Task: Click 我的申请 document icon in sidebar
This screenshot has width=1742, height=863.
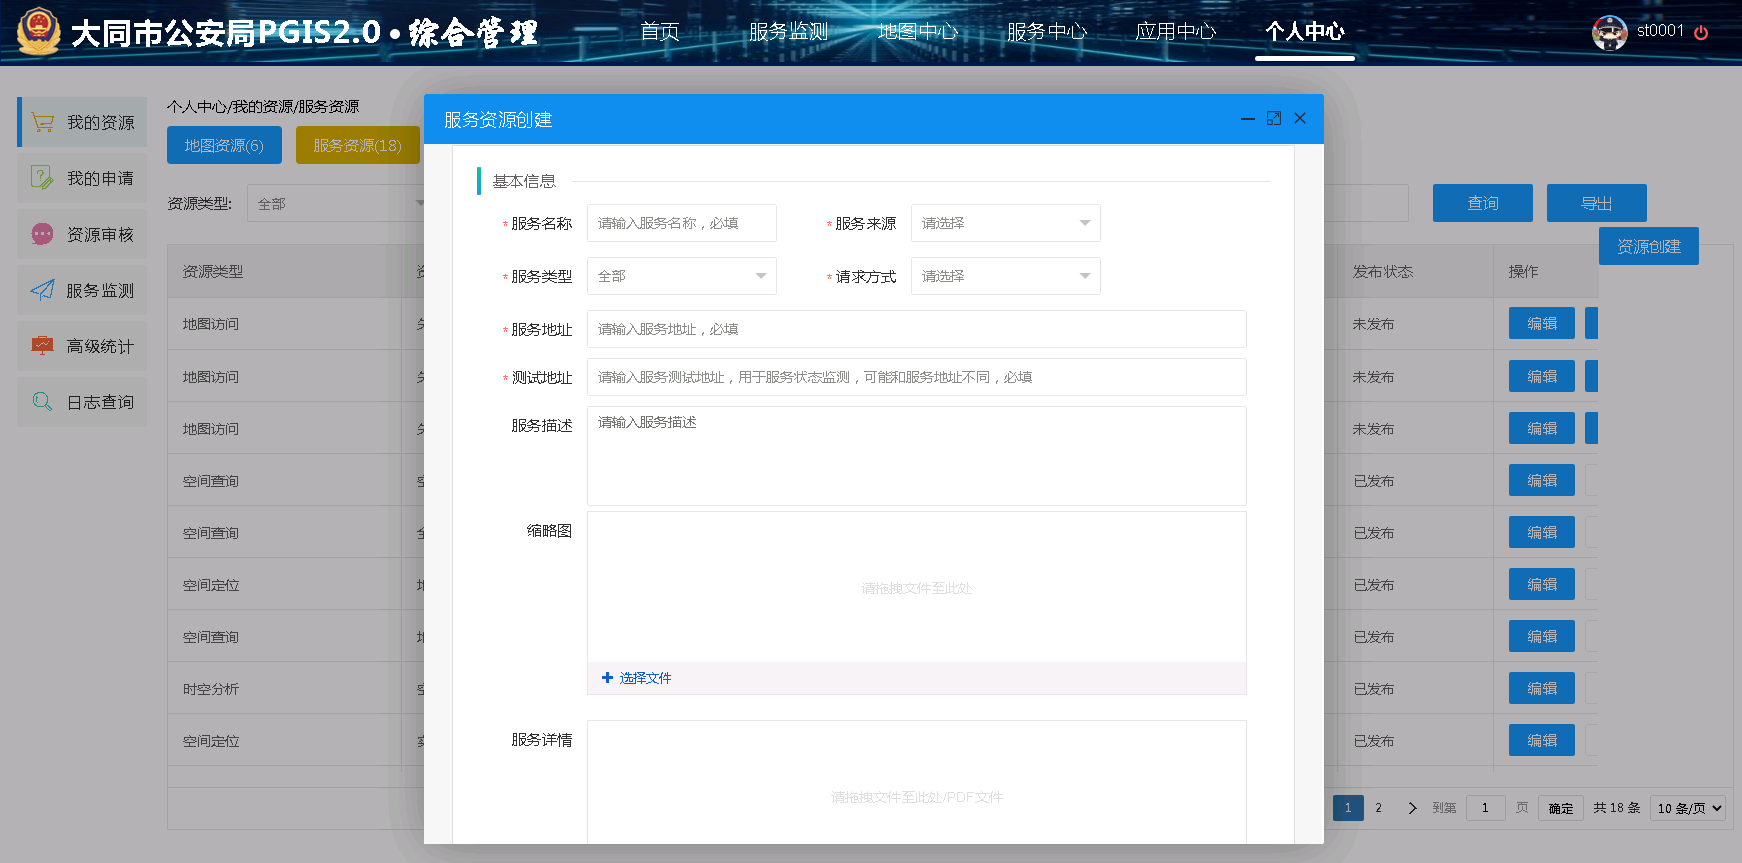Action: pos(42,178)
